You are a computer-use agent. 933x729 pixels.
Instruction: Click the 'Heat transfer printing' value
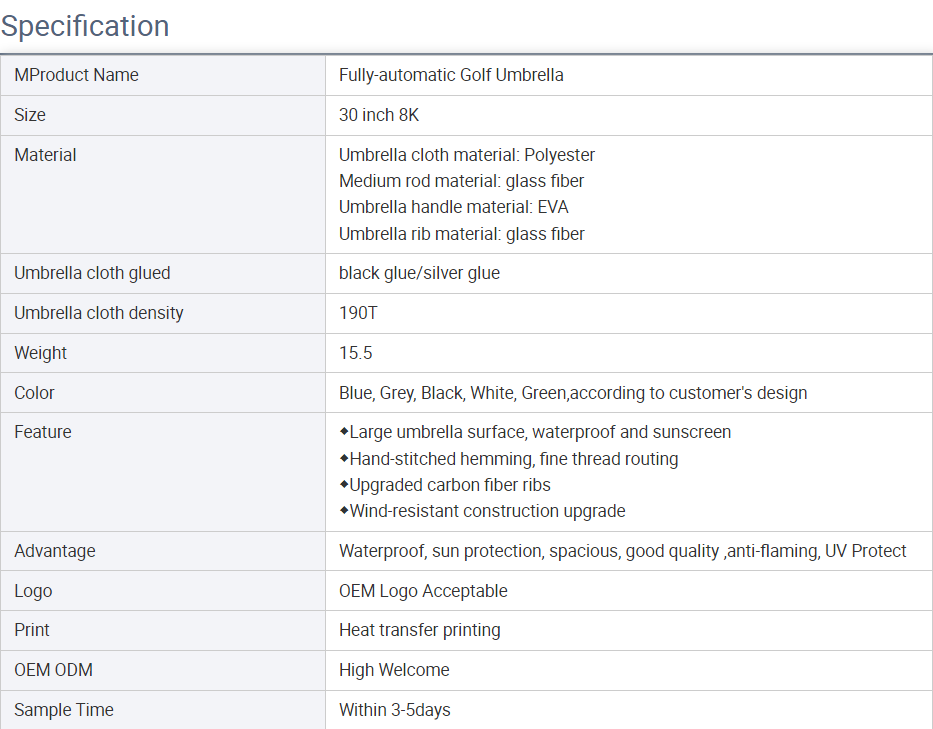tap(419, 630)
